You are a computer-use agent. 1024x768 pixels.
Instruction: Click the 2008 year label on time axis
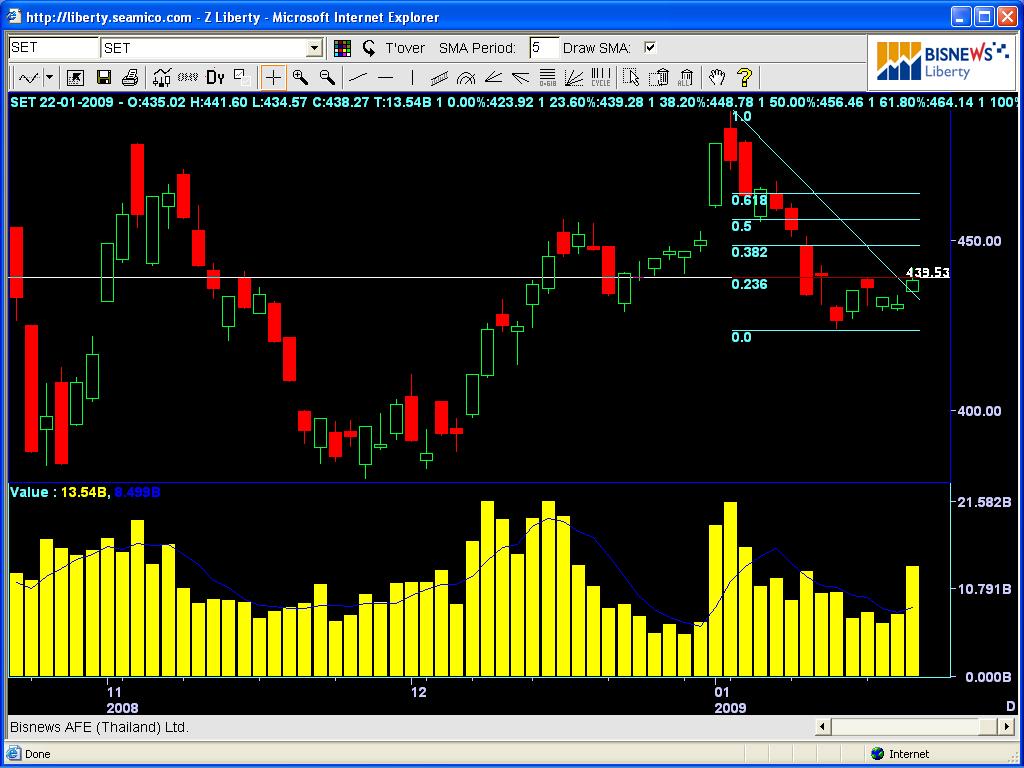[x=123, y=708]
